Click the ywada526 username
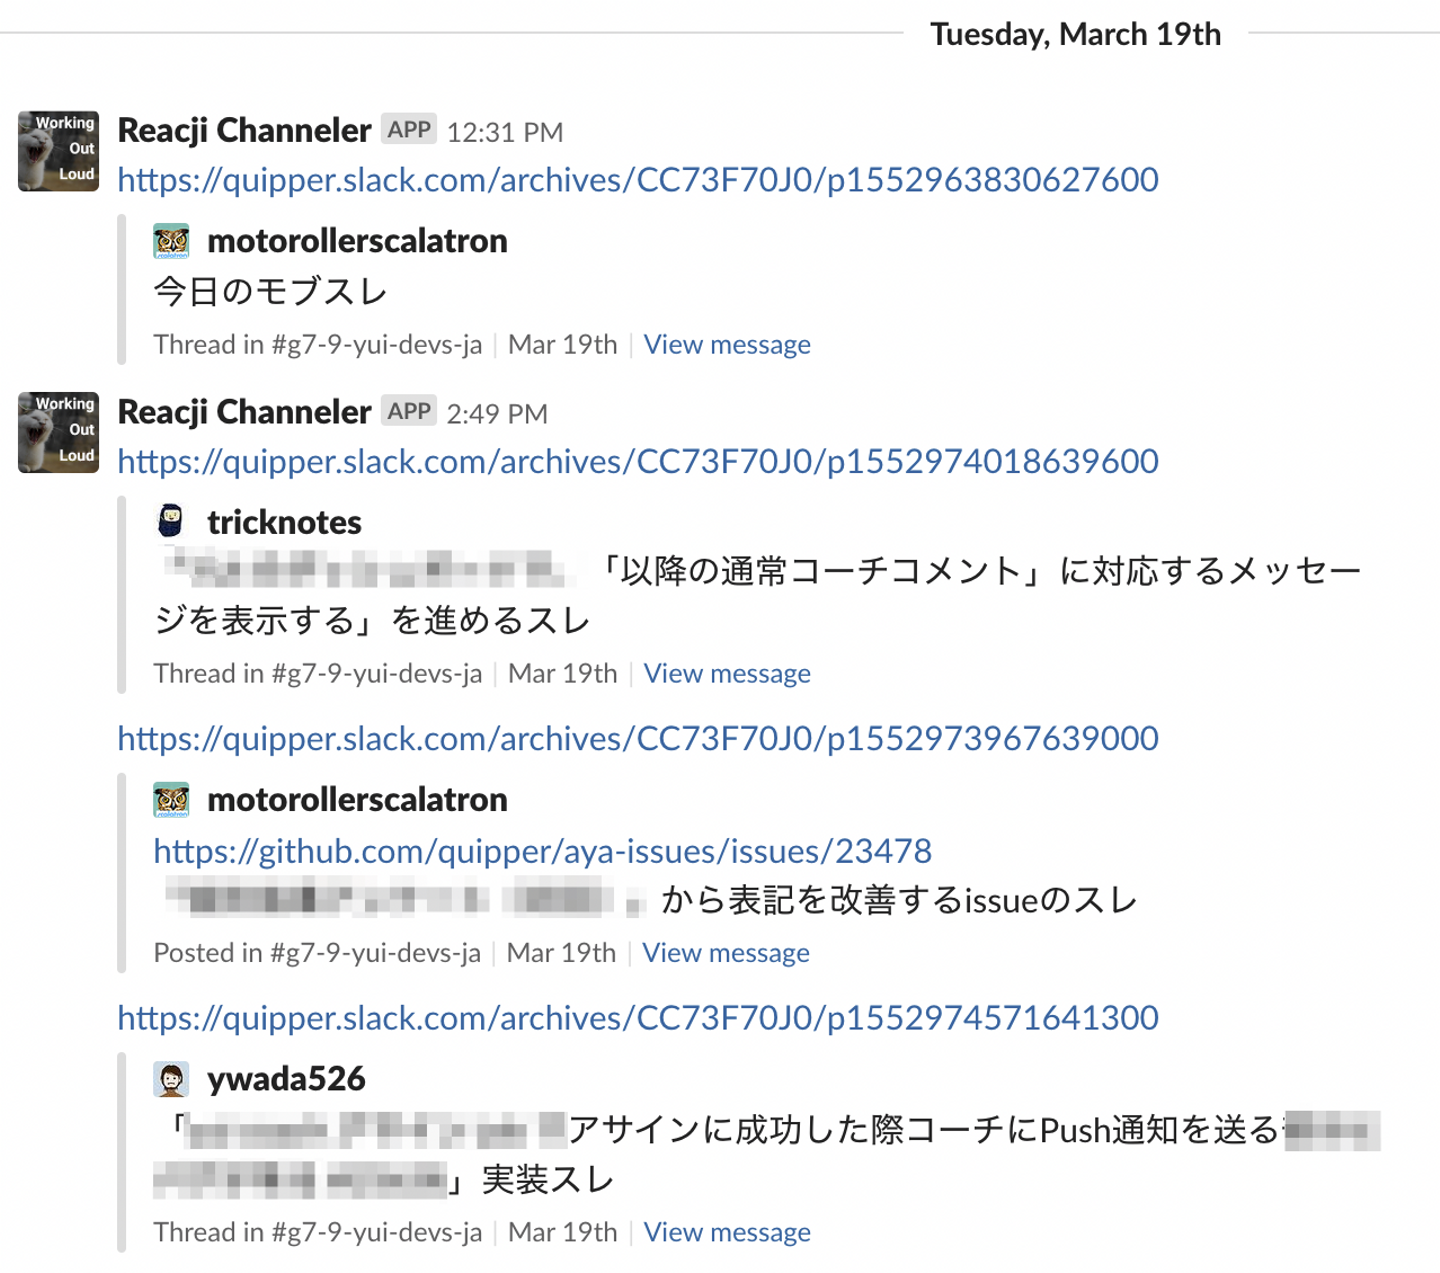The height and width of the screenshot is (1273, 1440). (286, 1079)
